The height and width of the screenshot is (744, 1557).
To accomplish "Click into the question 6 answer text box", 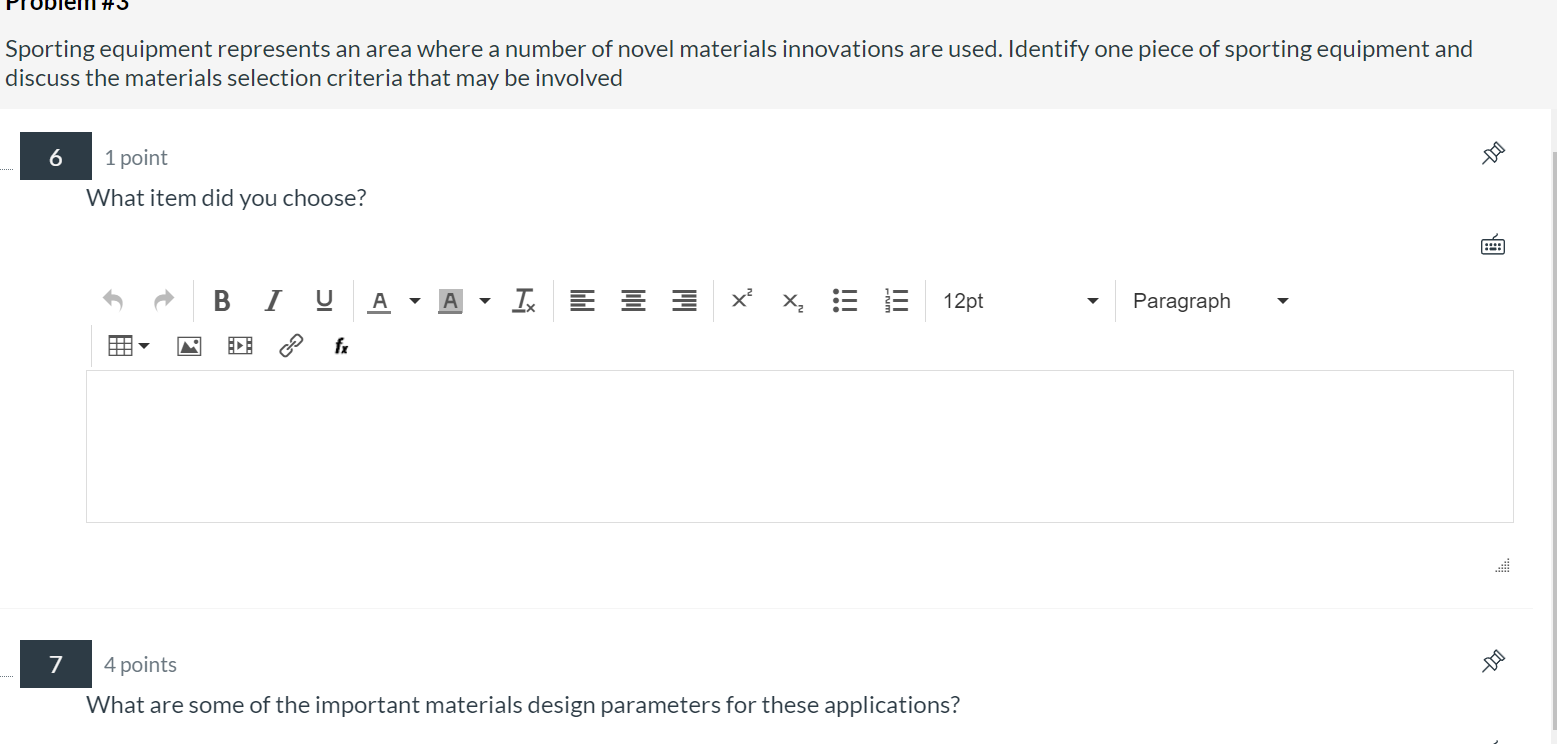I will click(799, 446).
